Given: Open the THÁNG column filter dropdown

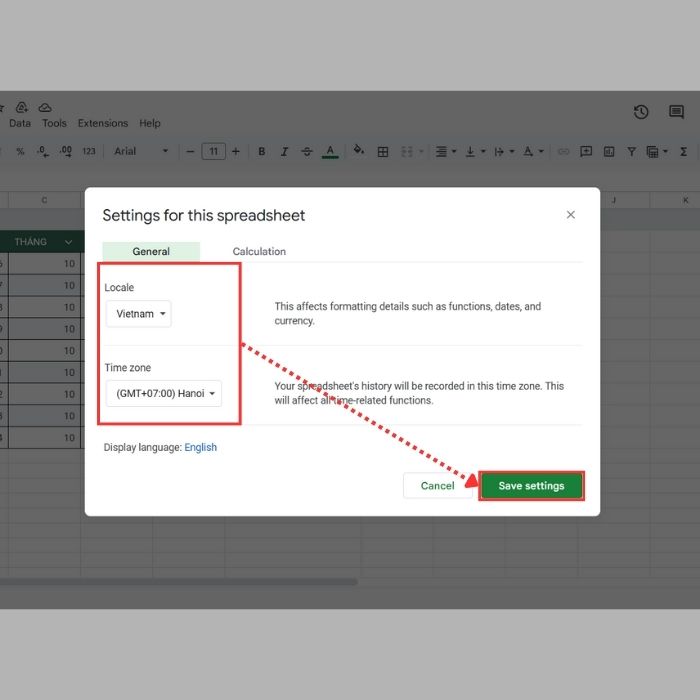Looking at the screenshot, I should pos(68,242).
